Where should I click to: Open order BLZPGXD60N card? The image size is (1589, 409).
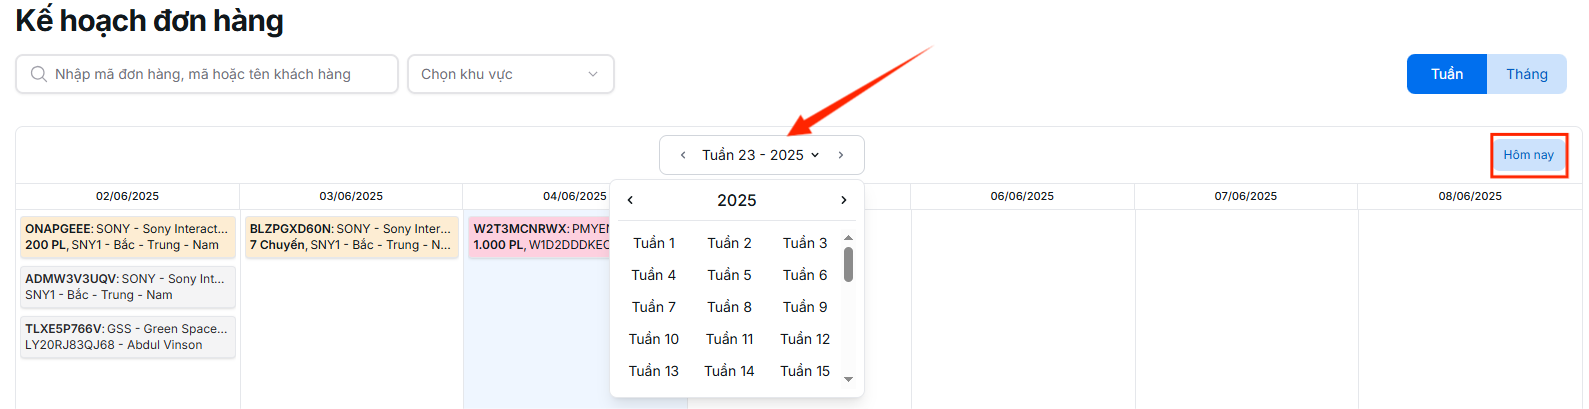tap(351, 237)
